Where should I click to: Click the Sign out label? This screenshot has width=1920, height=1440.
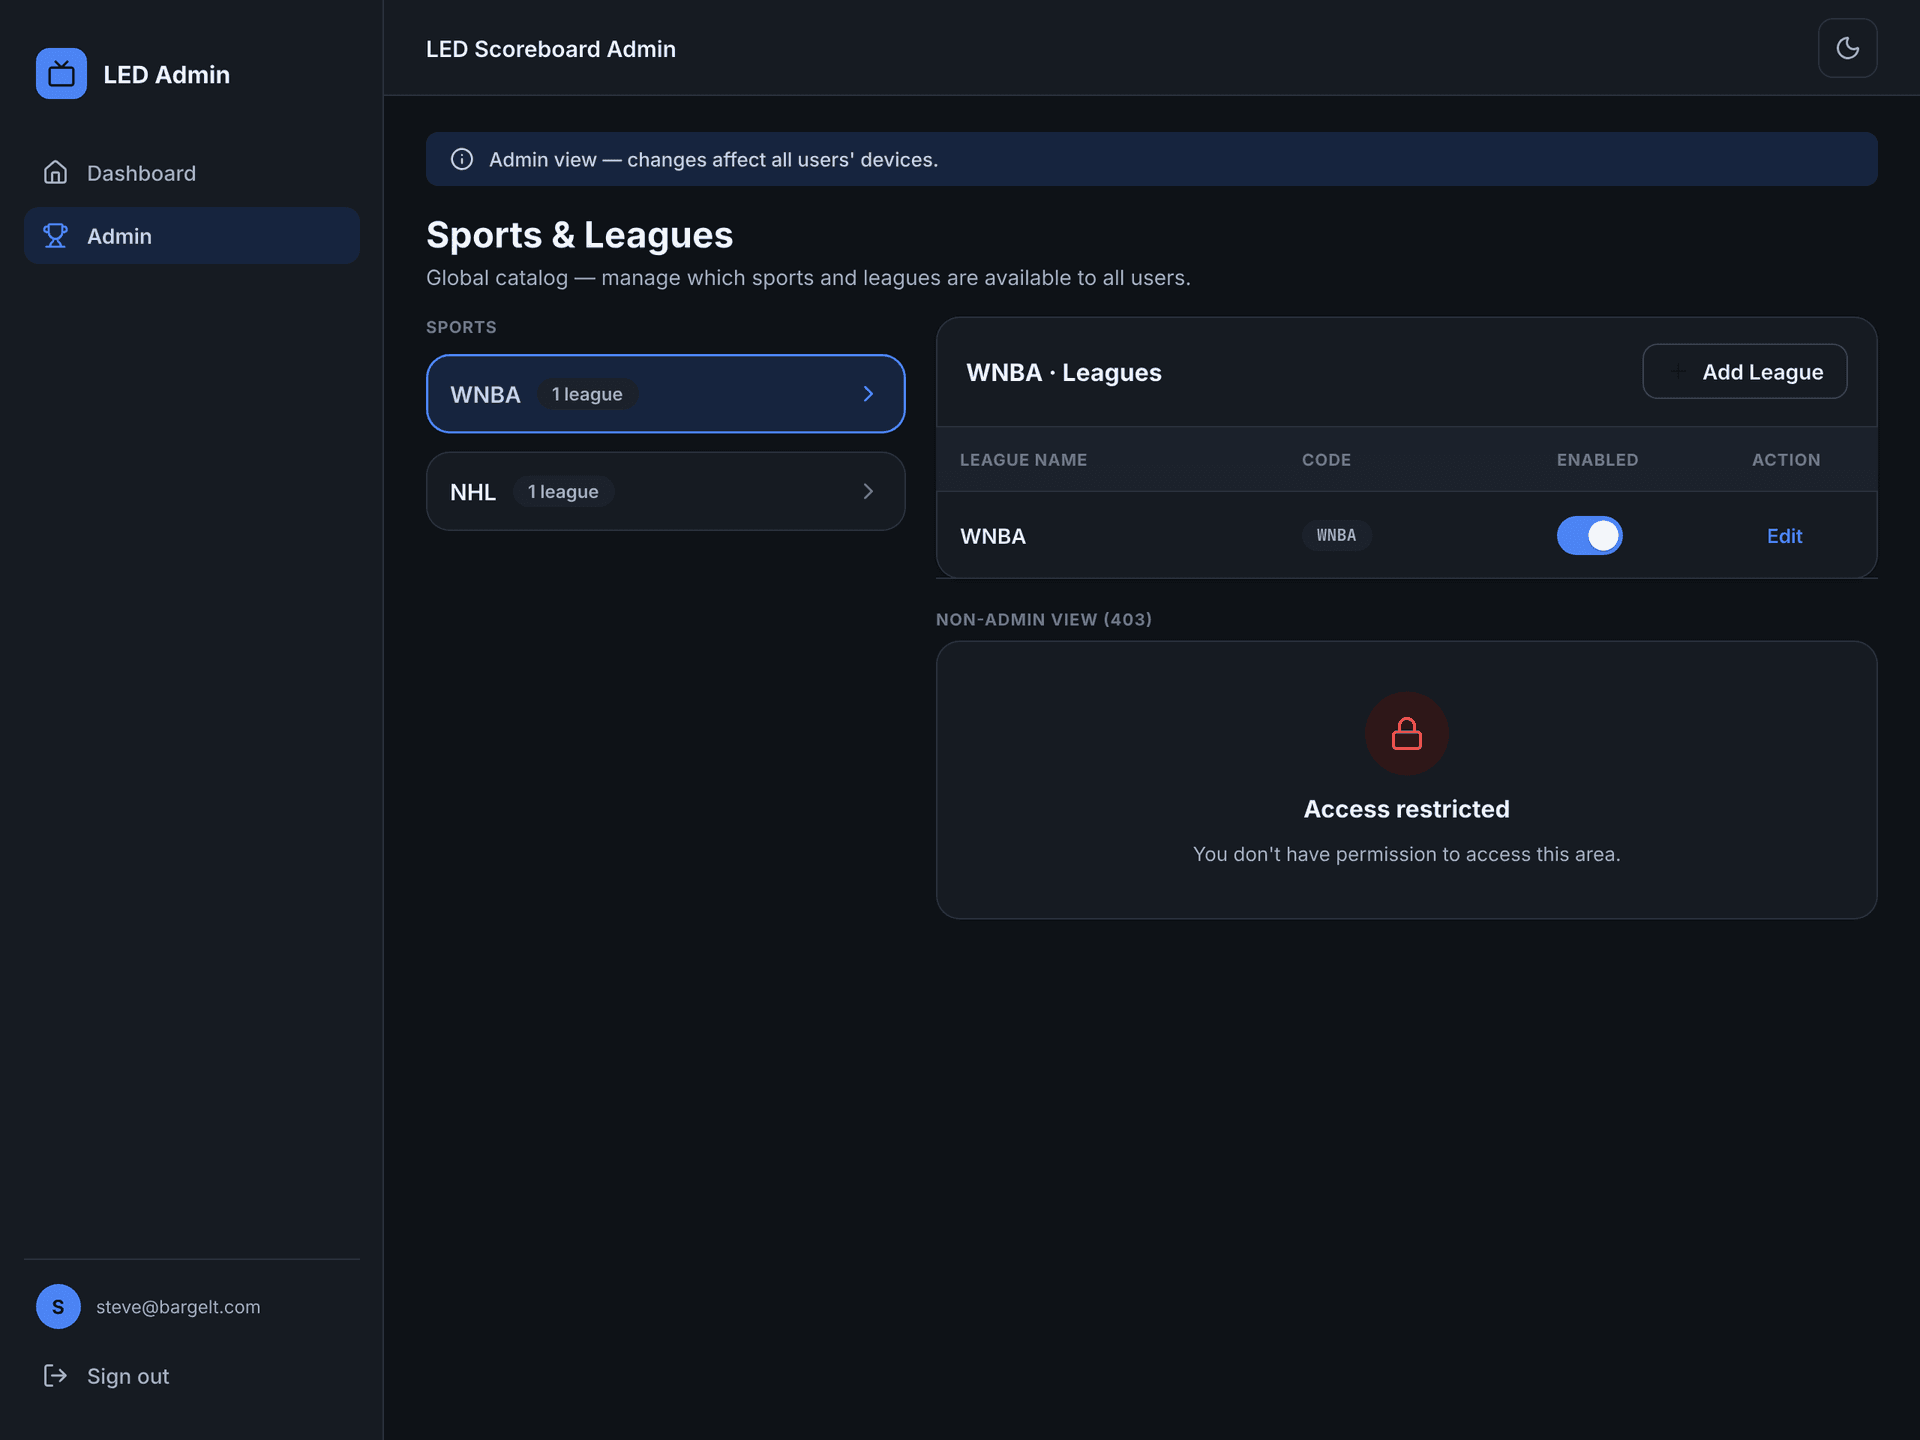click(128, 1376)
